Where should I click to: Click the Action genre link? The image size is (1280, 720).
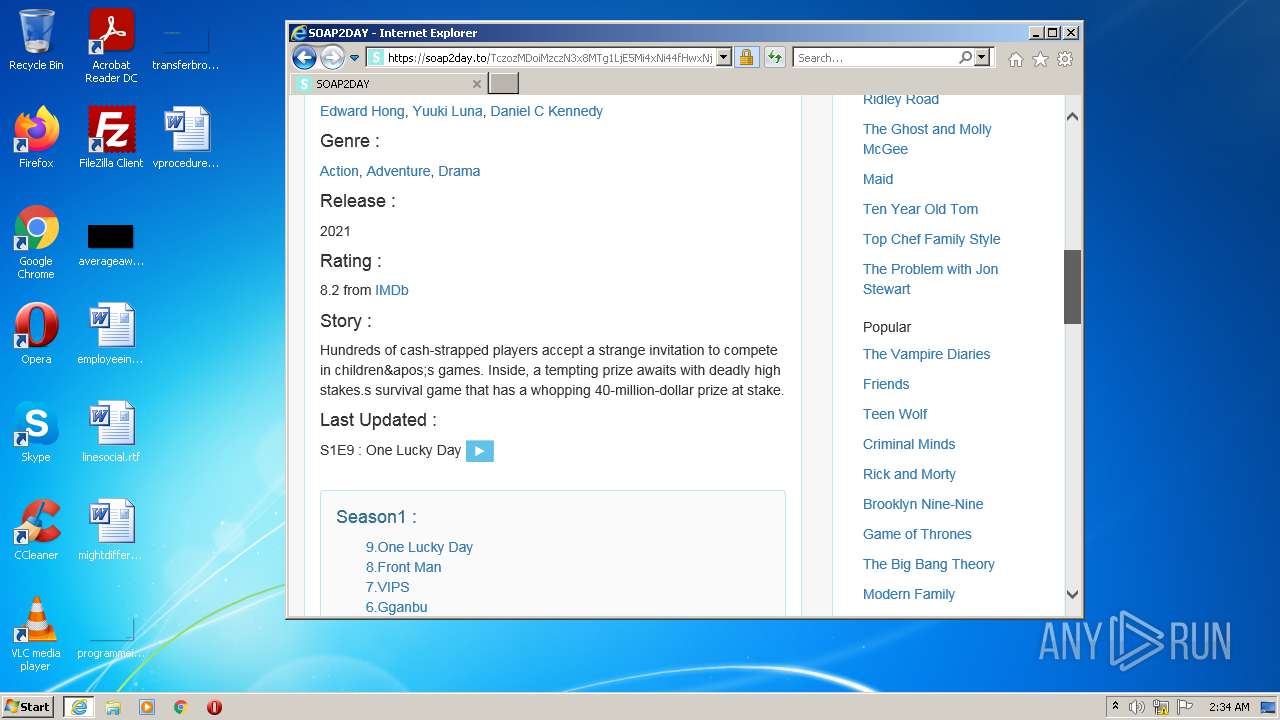pyautogui.click(x=339, y=171)
